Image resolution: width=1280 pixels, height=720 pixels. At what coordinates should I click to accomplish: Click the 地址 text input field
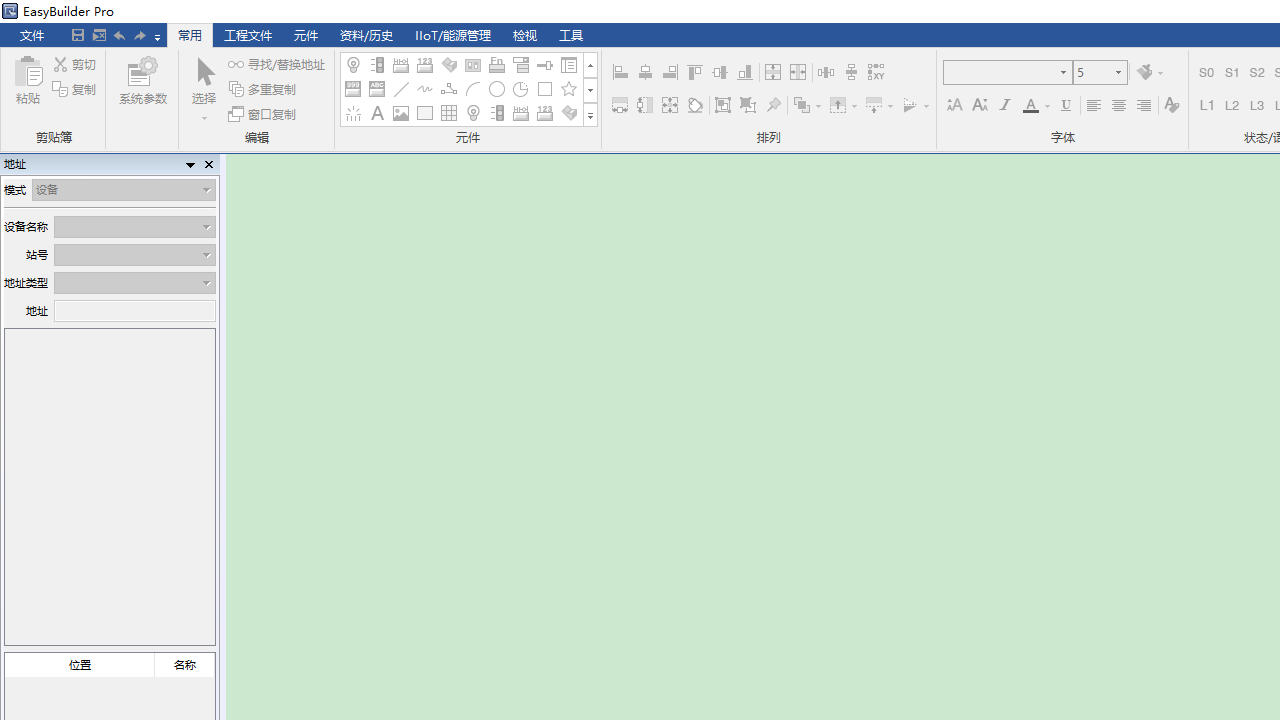coord(135,311)
